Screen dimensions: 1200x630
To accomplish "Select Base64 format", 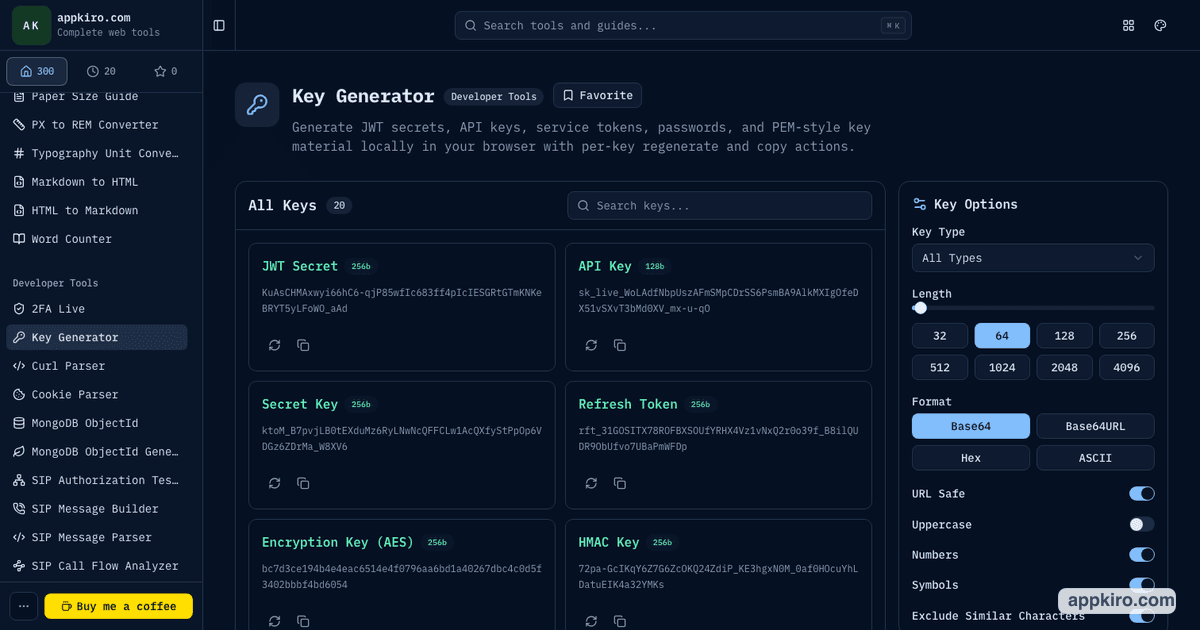I will coord(971,426).
